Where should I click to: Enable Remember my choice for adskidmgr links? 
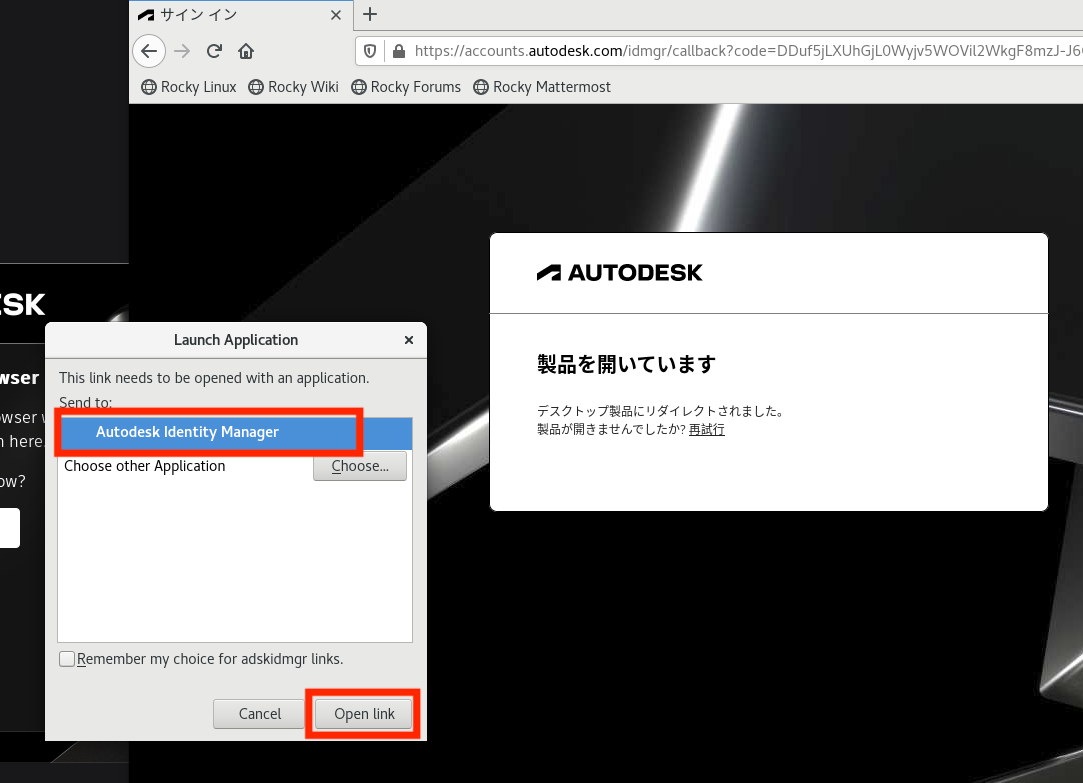[x=67, y=658]
